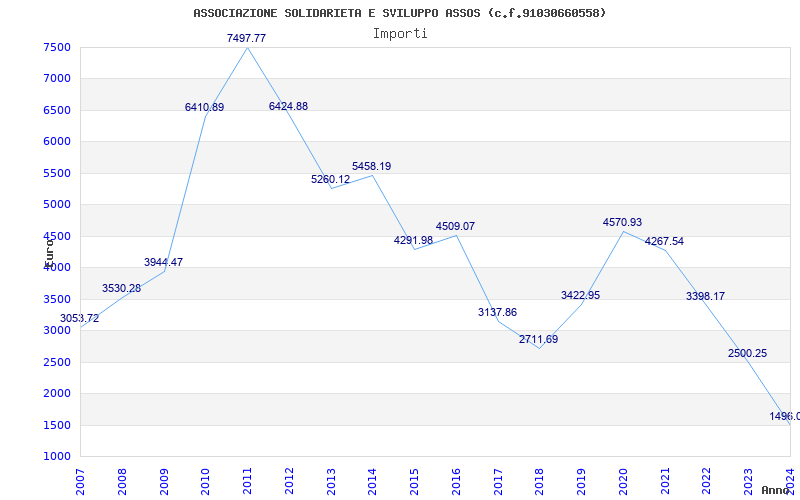Click data label 6410.89
This screenshot has height=500, width=800.
pos(205,108)
